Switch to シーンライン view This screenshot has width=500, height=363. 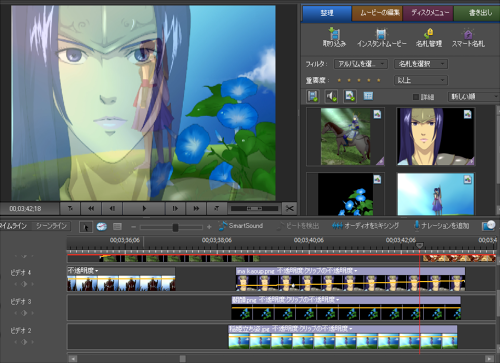[52, 226]
